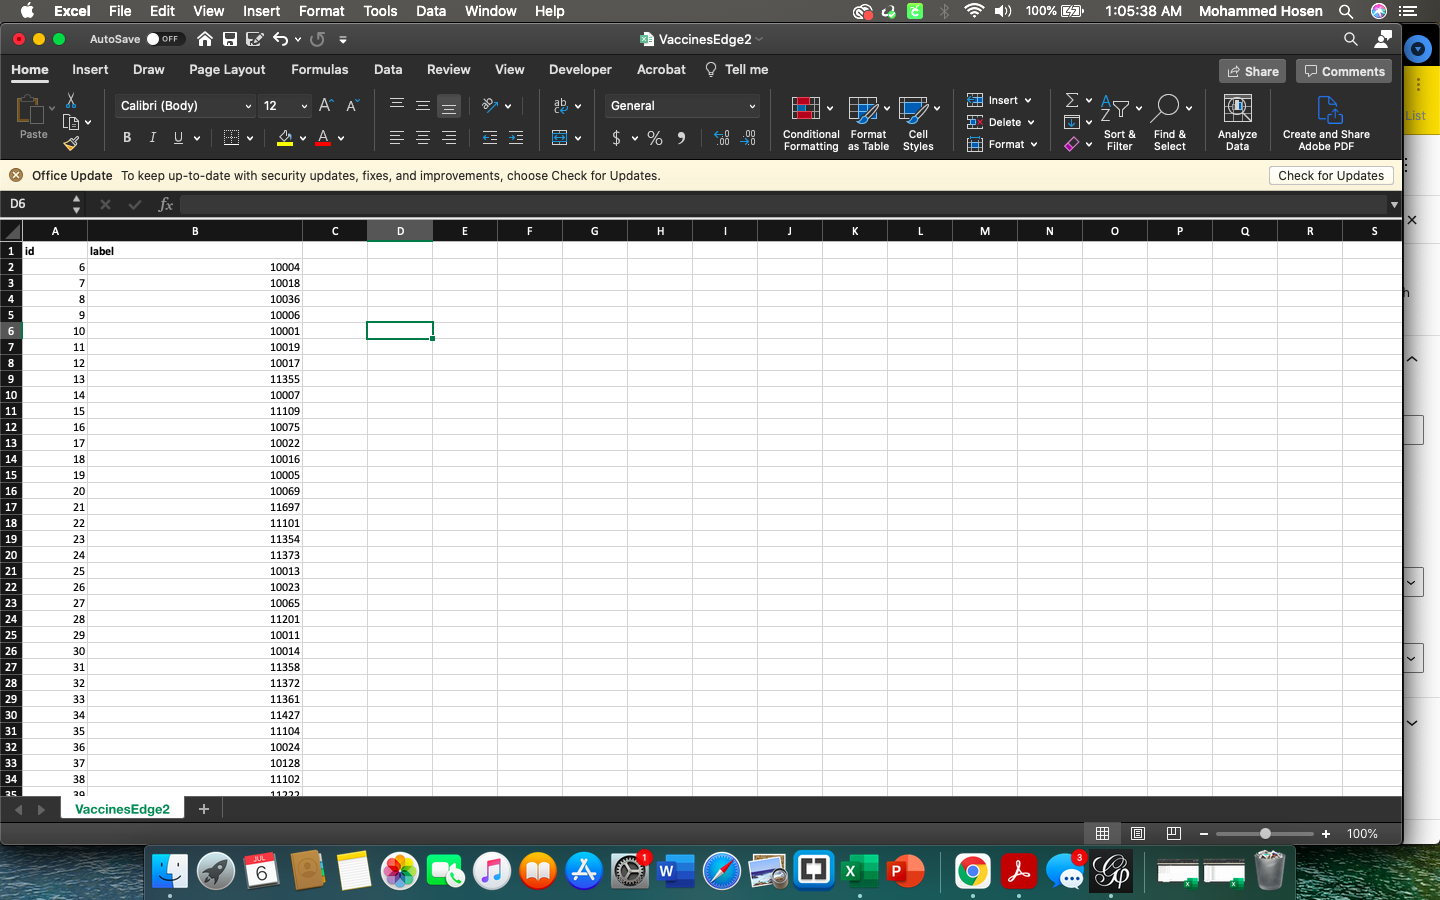The image size is (1440, 900).
Task: Click the Save icon in title bar
Action: click(230, 39)
